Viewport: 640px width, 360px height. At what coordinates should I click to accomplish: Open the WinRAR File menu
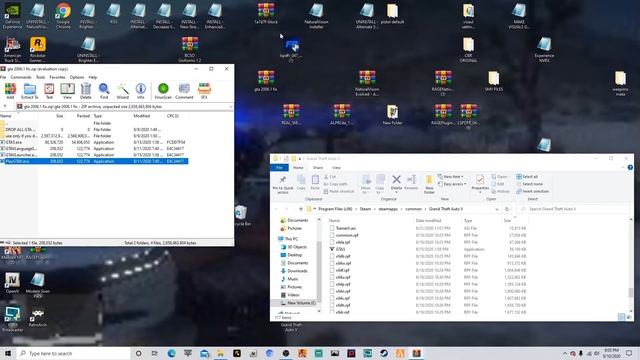(x=3, y=77)
